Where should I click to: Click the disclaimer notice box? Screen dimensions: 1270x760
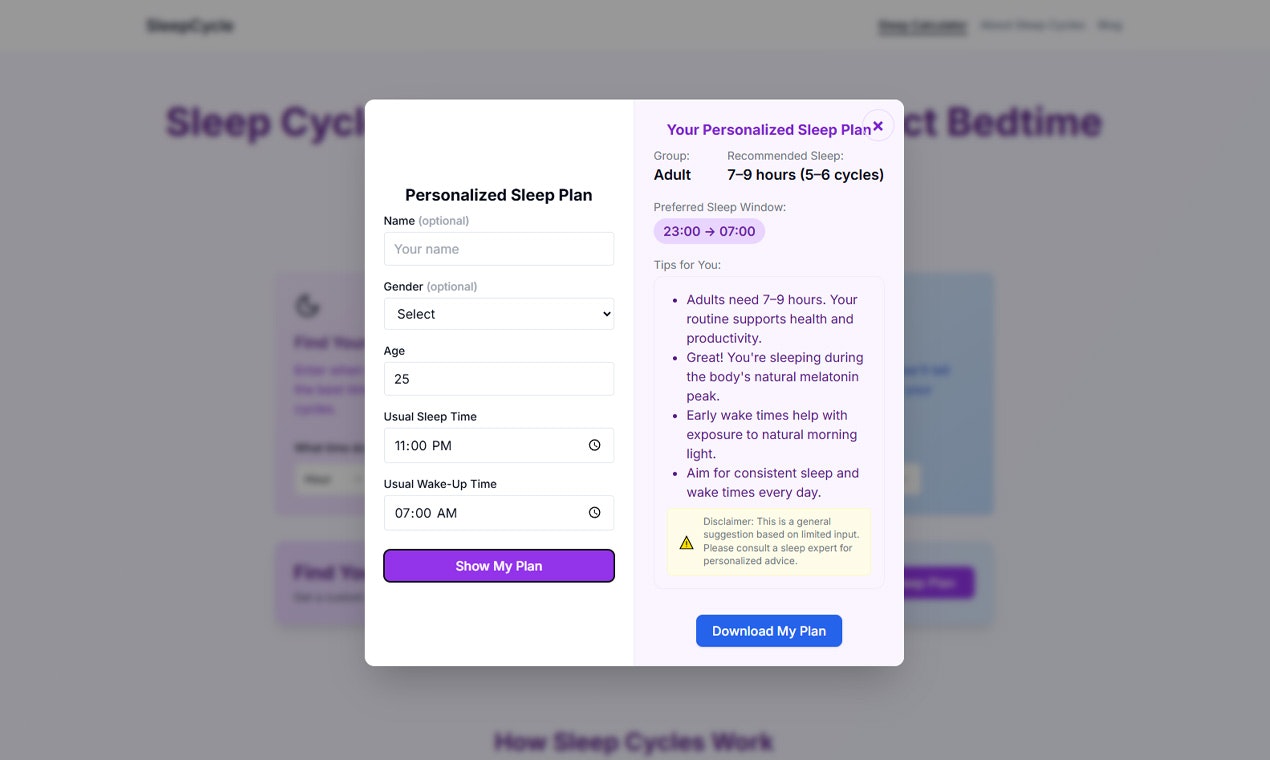pos(769,542)
